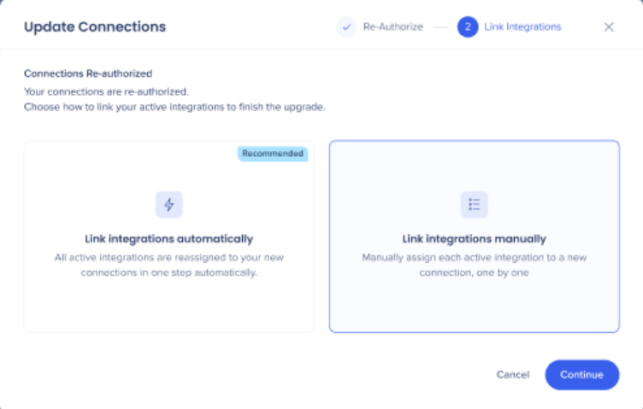Go to the Re-Authorize step
This screenshot has width=643, height=409.
click(393, 27)
